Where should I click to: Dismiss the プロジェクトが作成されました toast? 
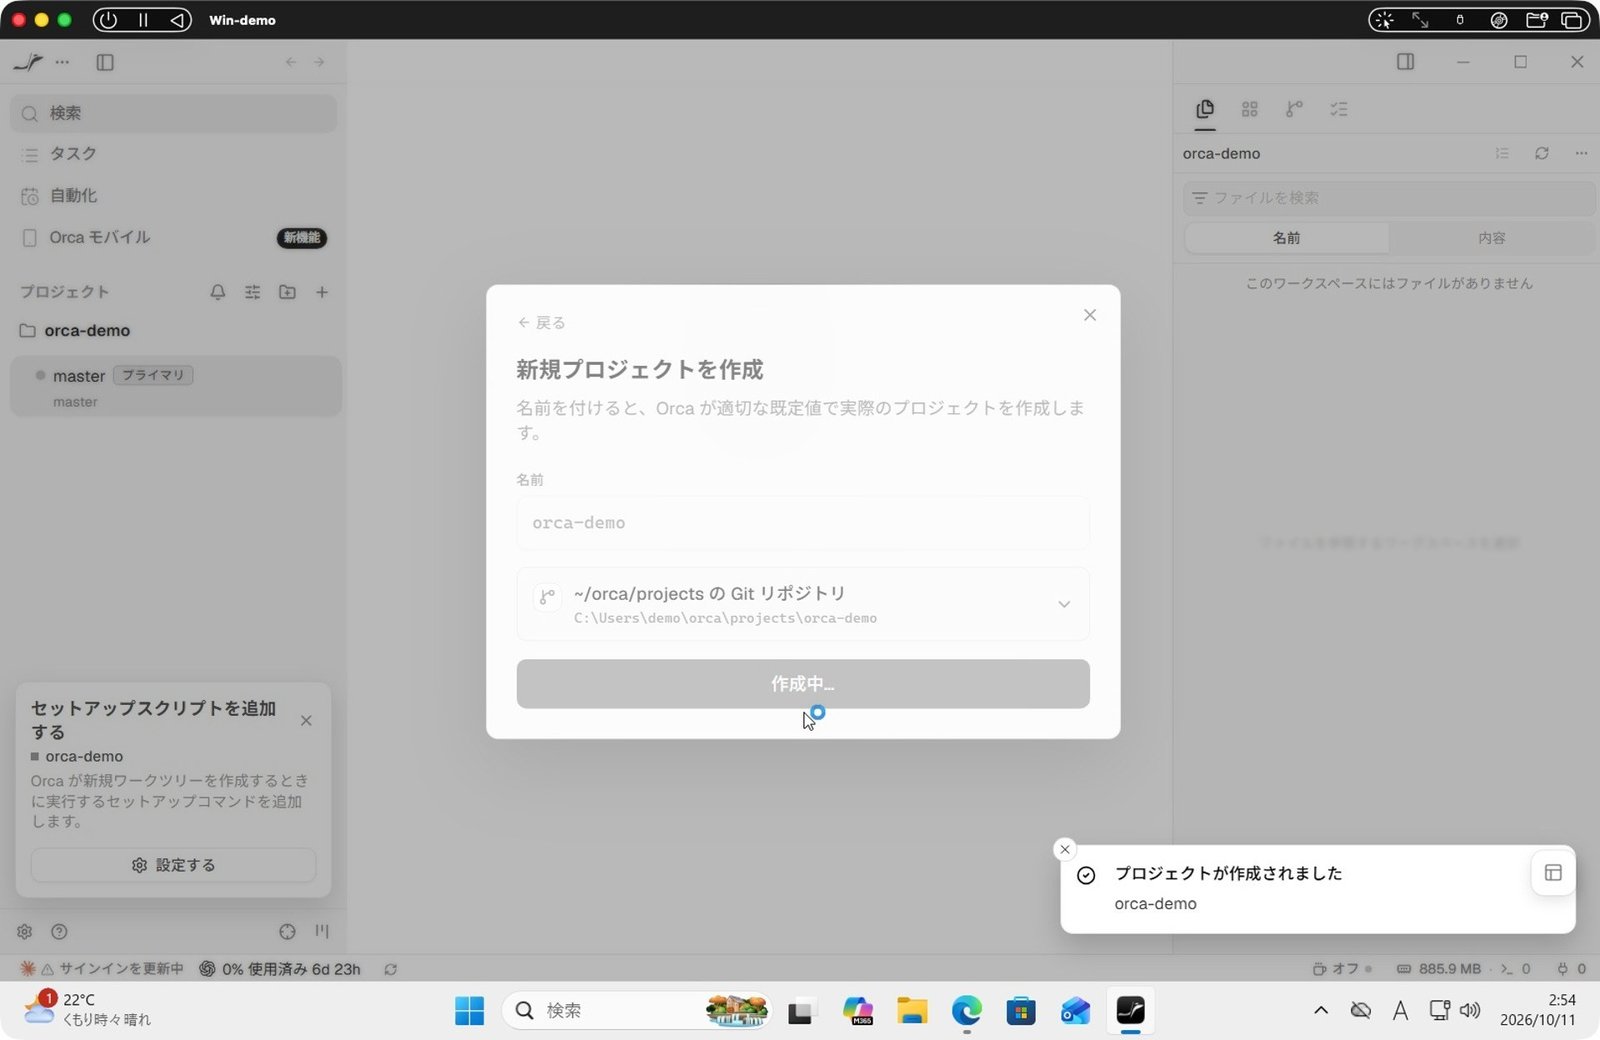coord(1065,849)
